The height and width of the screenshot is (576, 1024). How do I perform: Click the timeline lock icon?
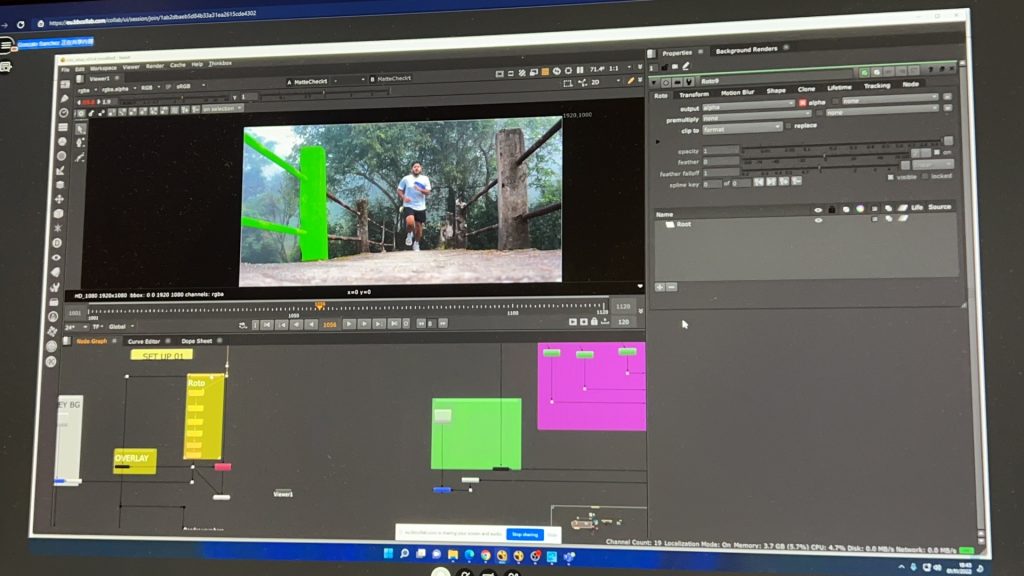[594, 321]
